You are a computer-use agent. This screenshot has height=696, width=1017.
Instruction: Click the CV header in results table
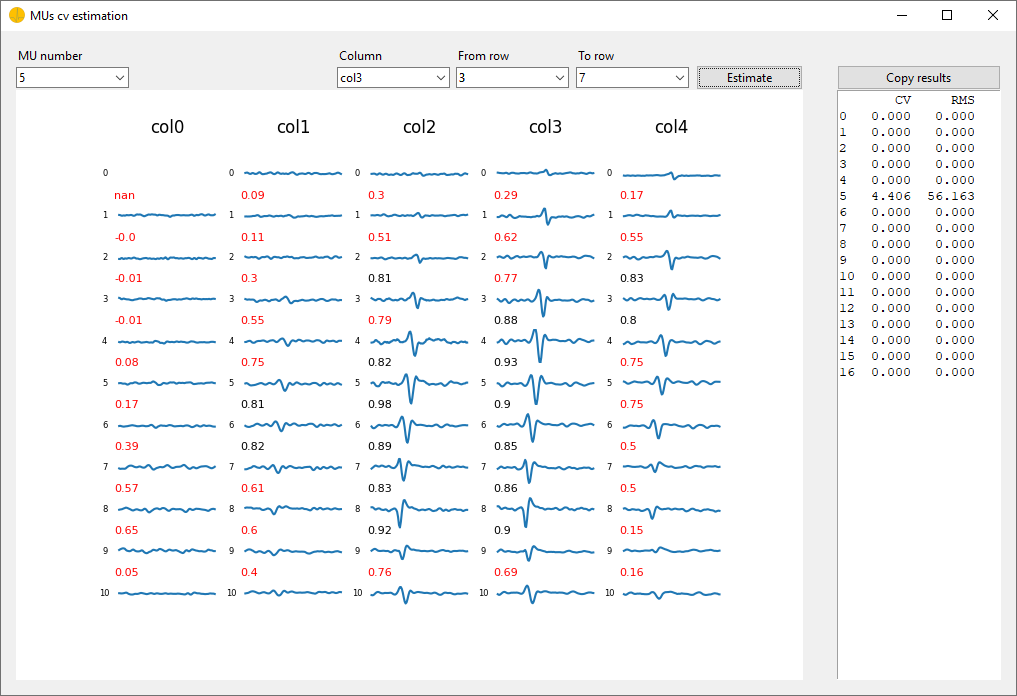903,100
